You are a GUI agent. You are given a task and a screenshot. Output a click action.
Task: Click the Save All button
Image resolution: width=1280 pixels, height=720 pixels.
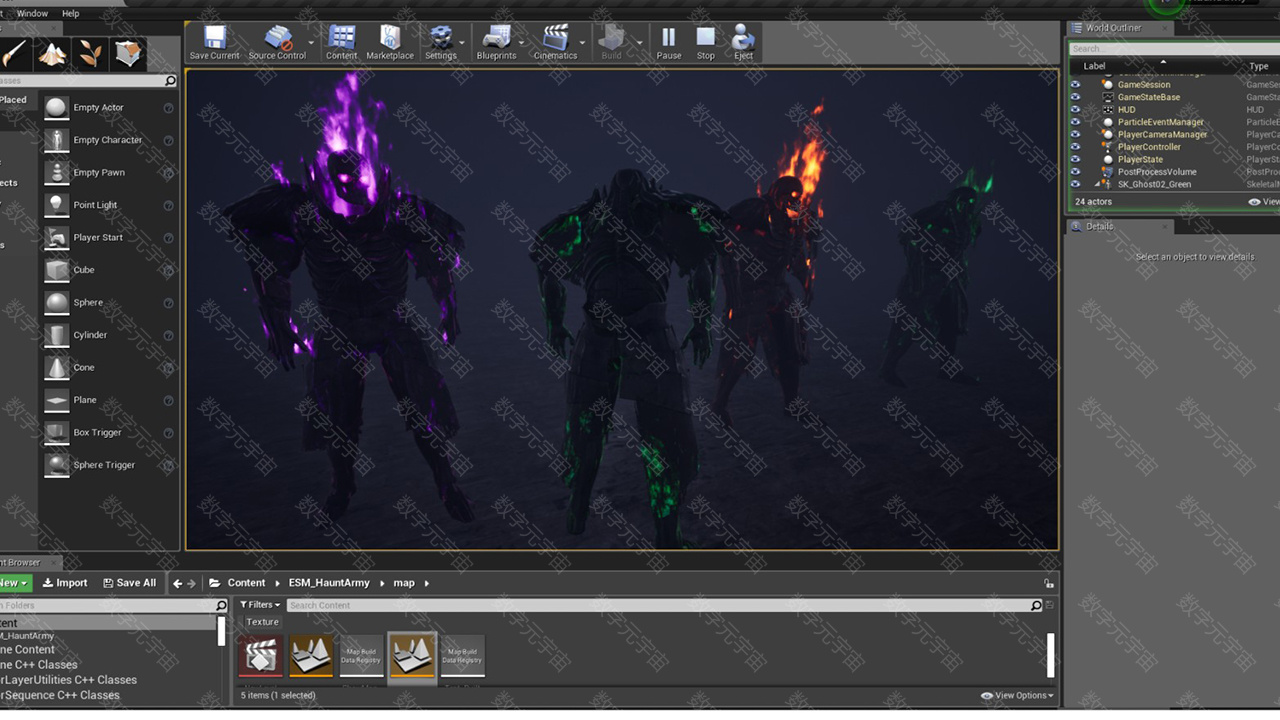coord(130,583)
